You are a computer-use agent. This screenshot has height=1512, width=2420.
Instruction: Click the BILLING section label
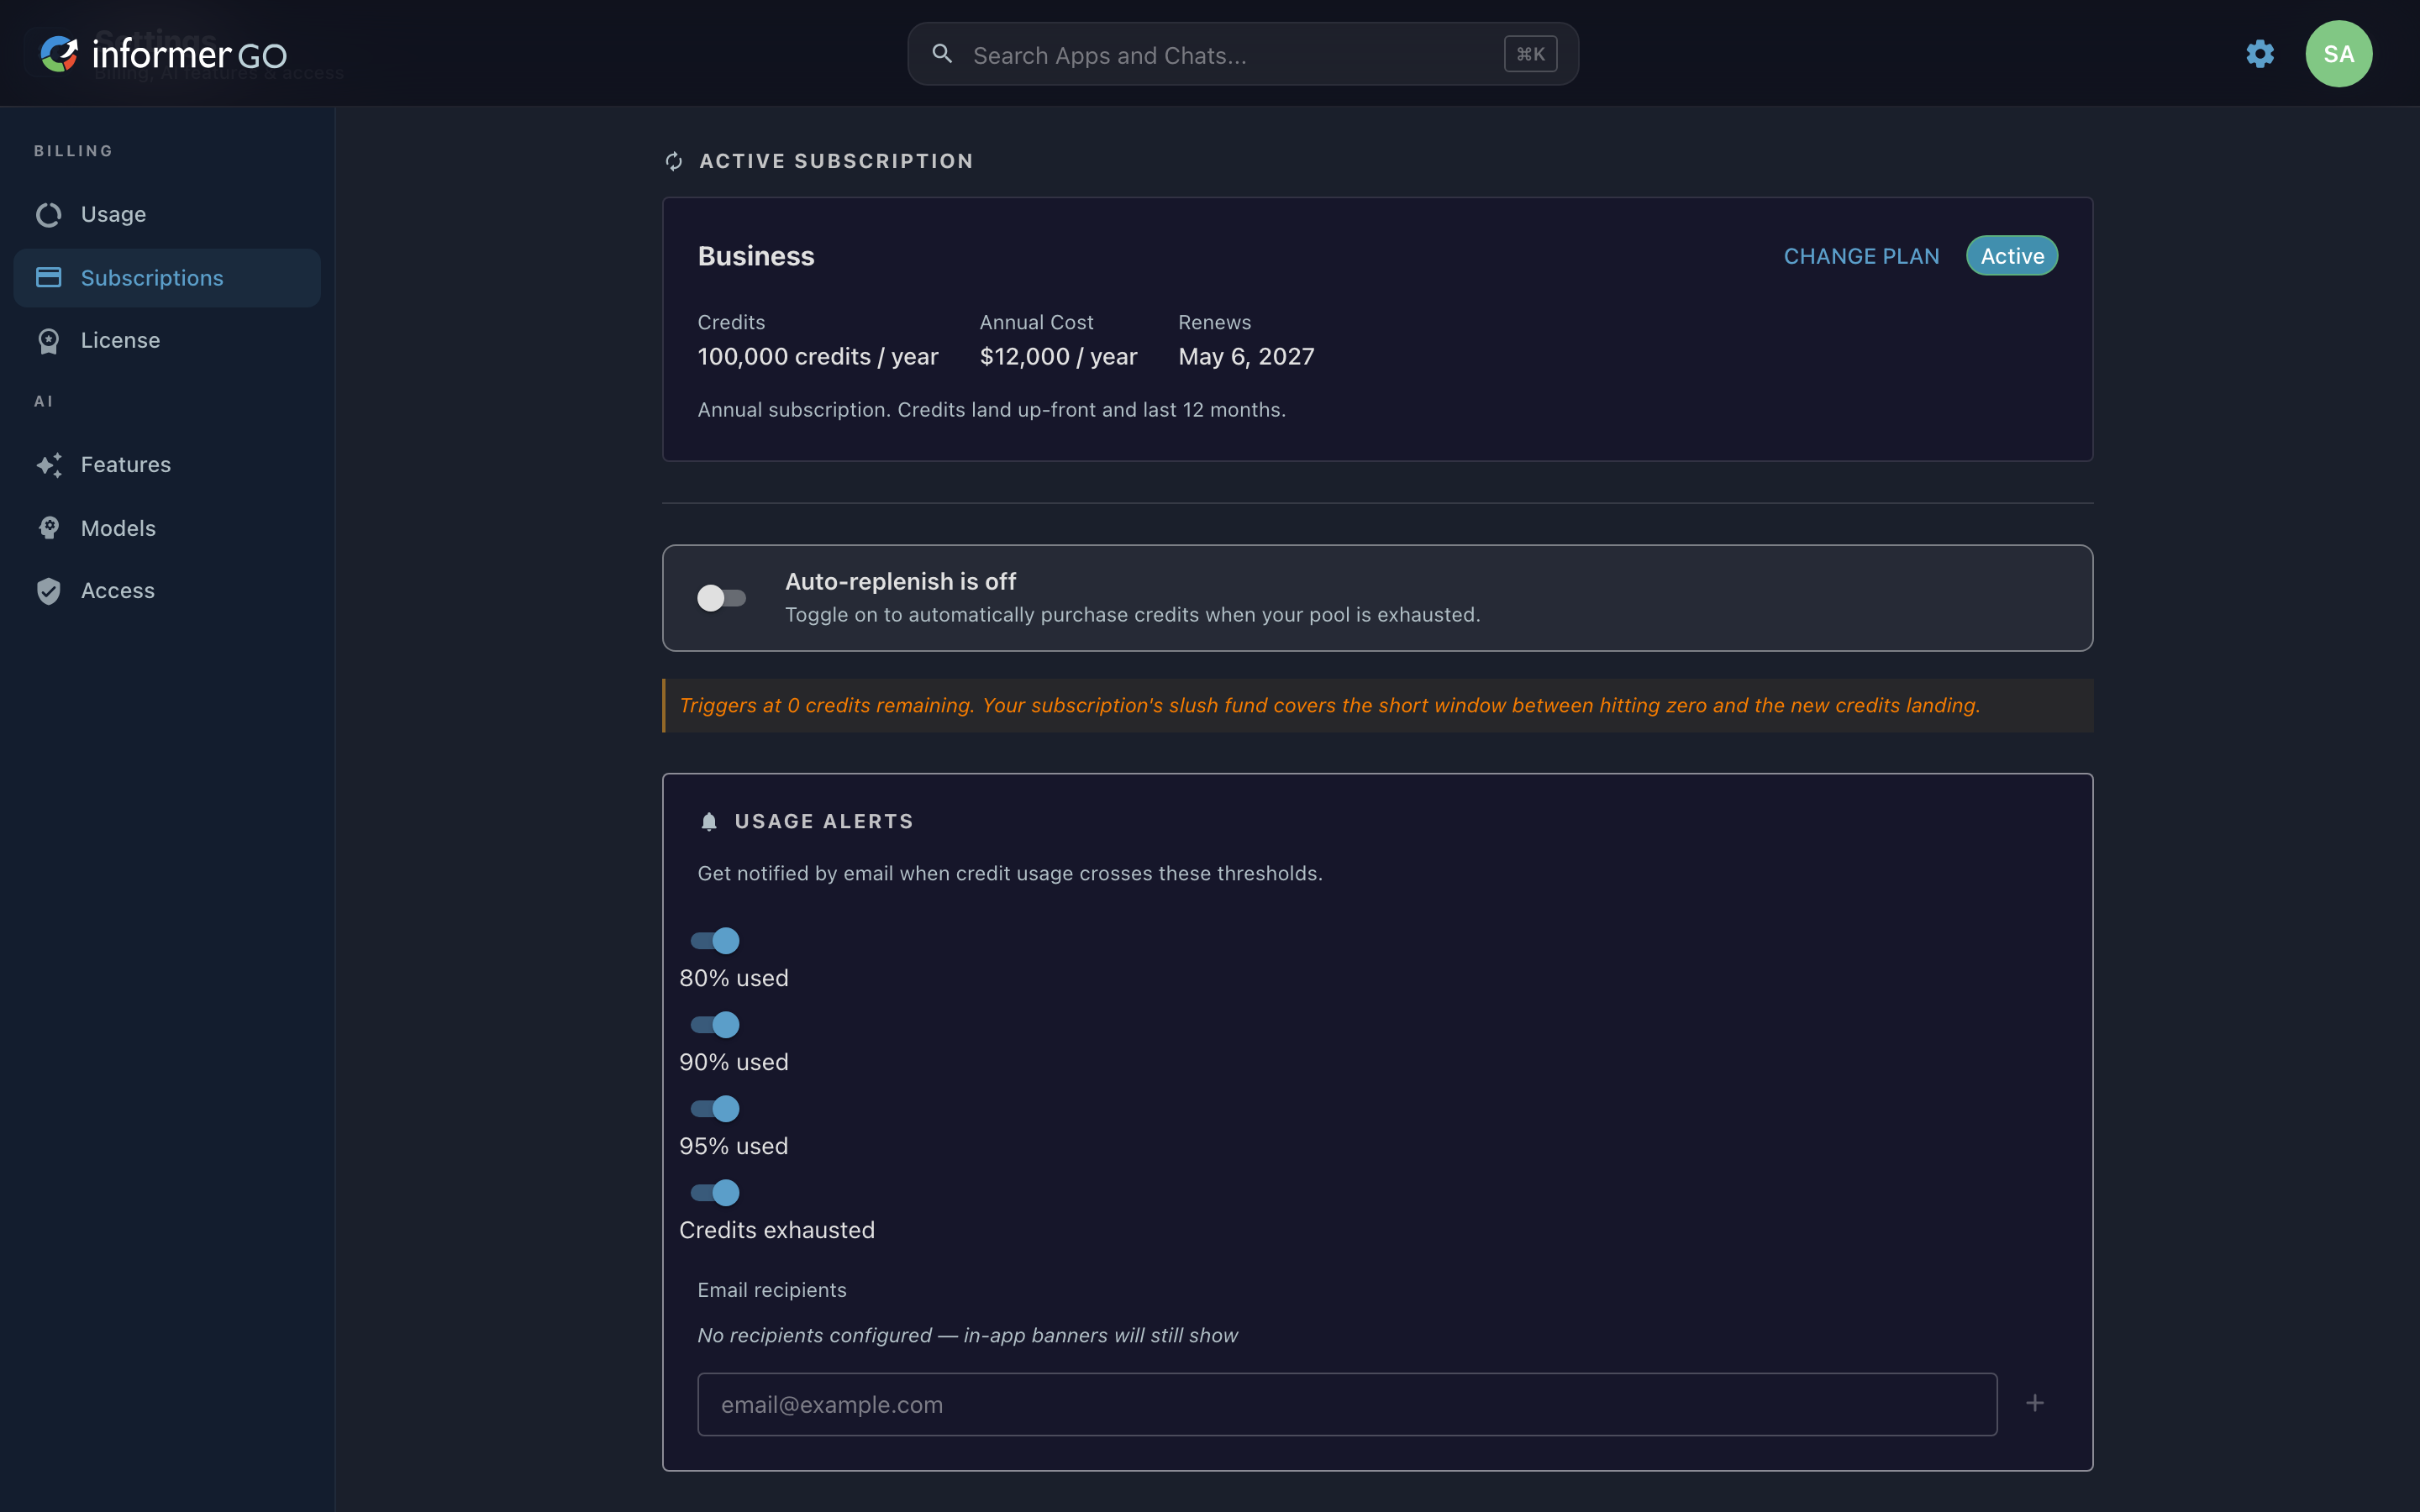pos(73,151)
